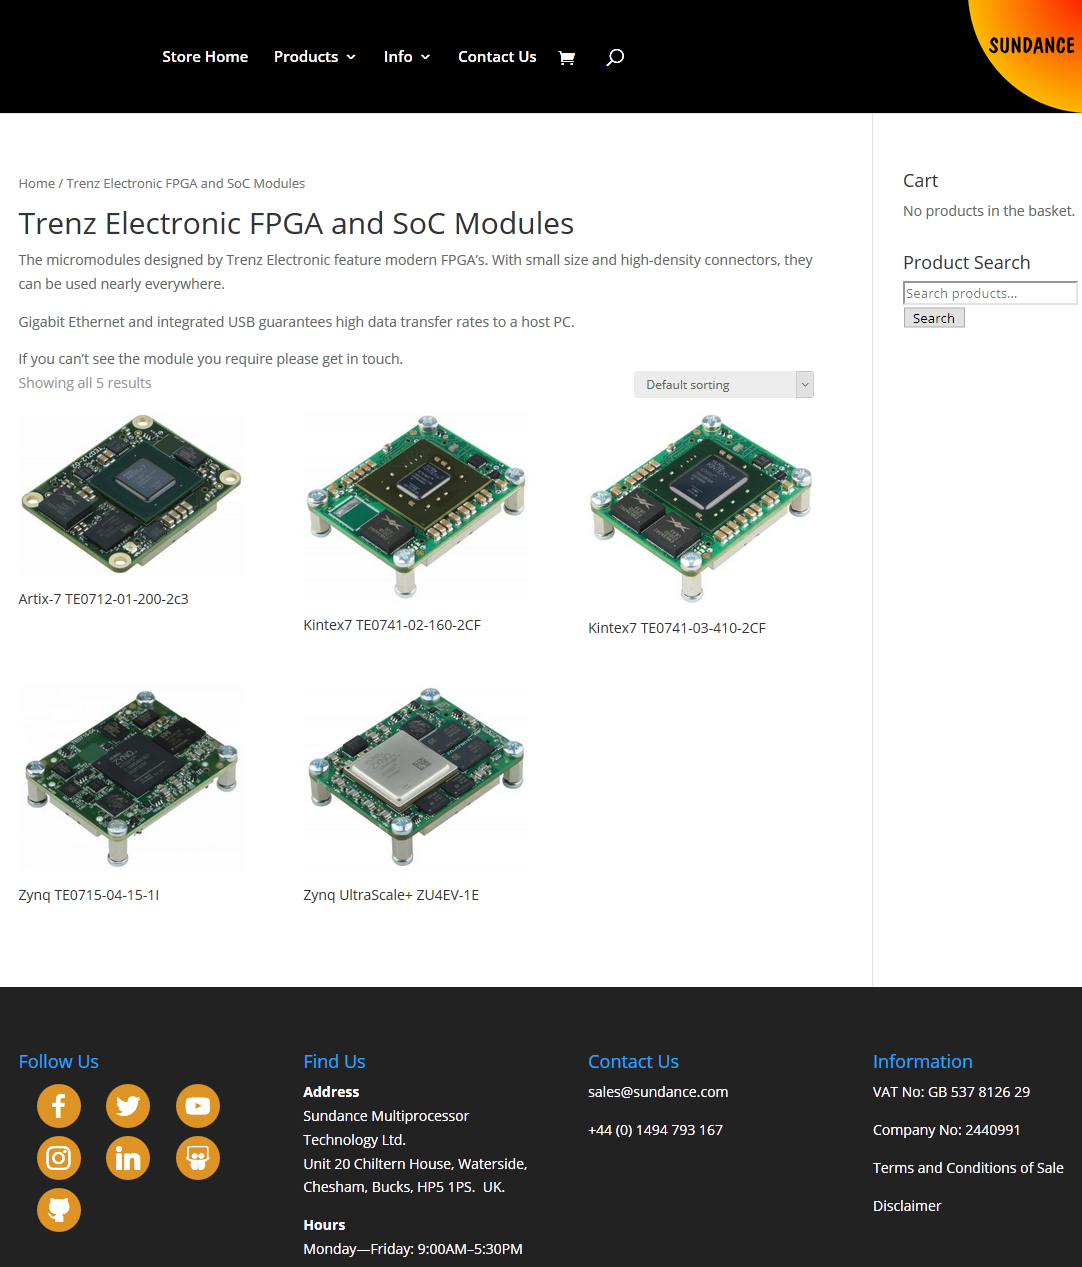Open Artix-7 TE0712-01-200-2c3 product link
This screenshot has width=1082, height=1267.
point(104,599)
